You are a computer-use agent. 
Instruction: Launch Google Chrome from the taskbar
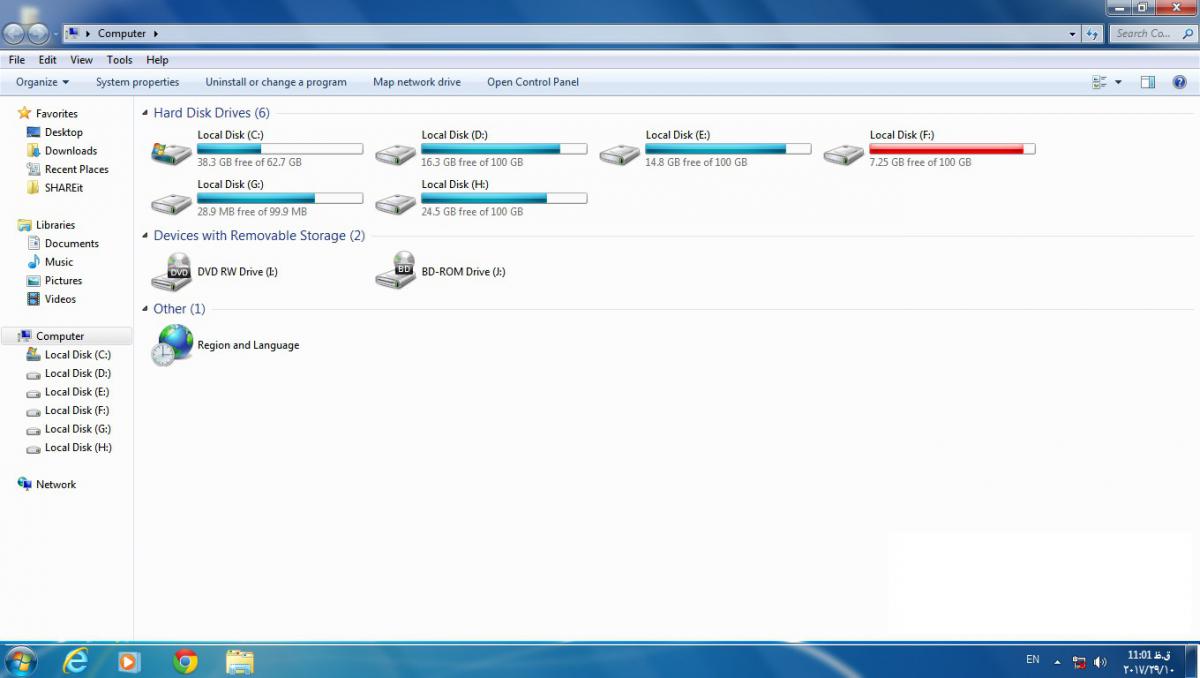click(185, 661)
